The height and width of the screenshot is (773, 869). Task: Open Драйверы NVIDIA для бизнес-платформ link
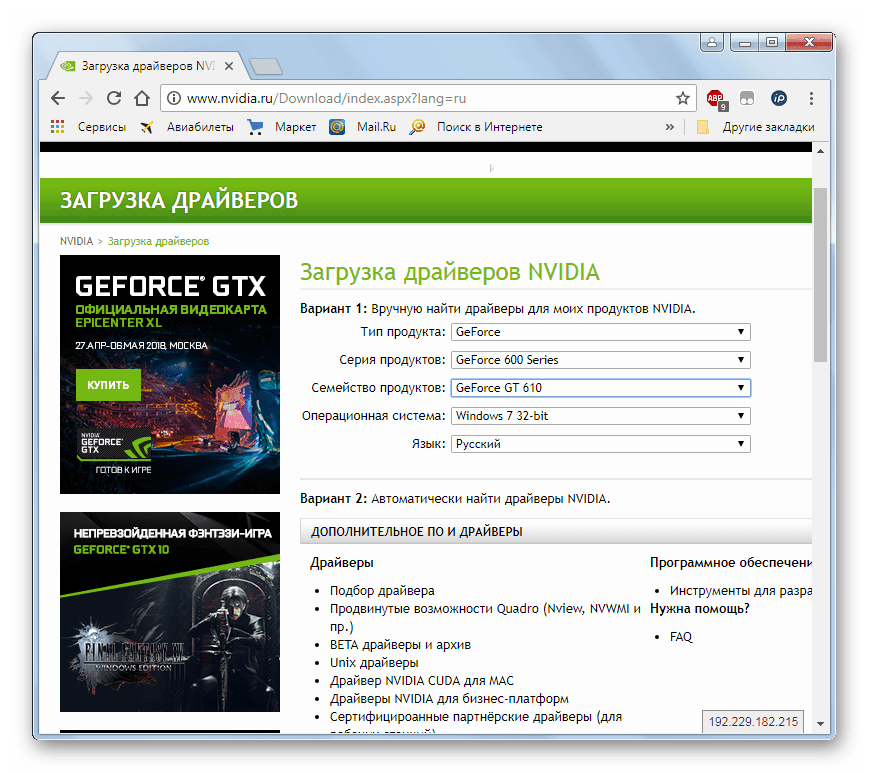(449, 699)
